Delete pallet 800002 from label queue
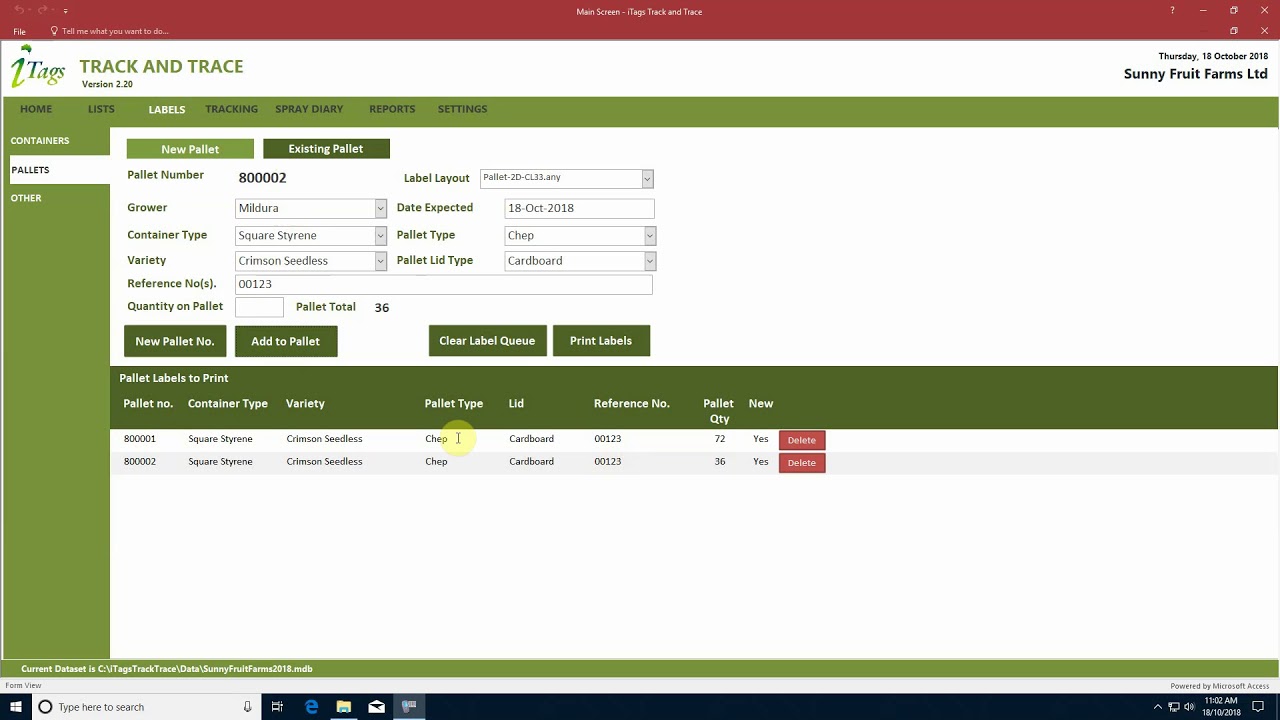Image resolution: width=1280 pixels, height=720 pixels. click(x=802, y=463)
